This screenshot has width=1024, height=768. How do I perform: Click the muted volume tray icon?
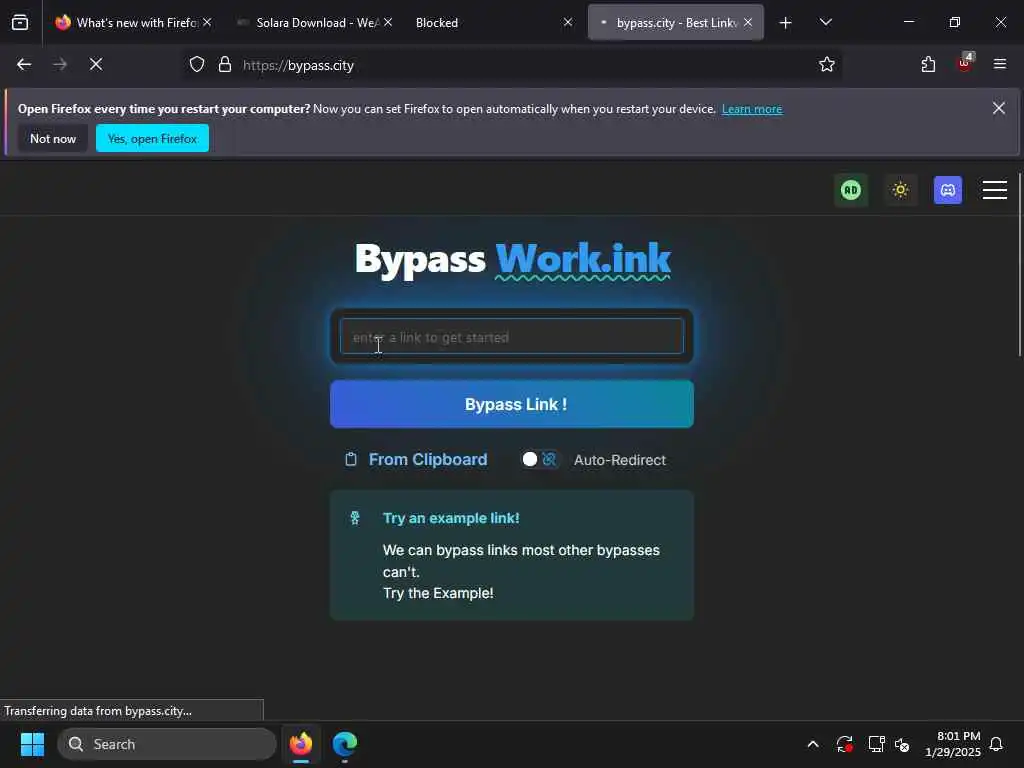903,744
